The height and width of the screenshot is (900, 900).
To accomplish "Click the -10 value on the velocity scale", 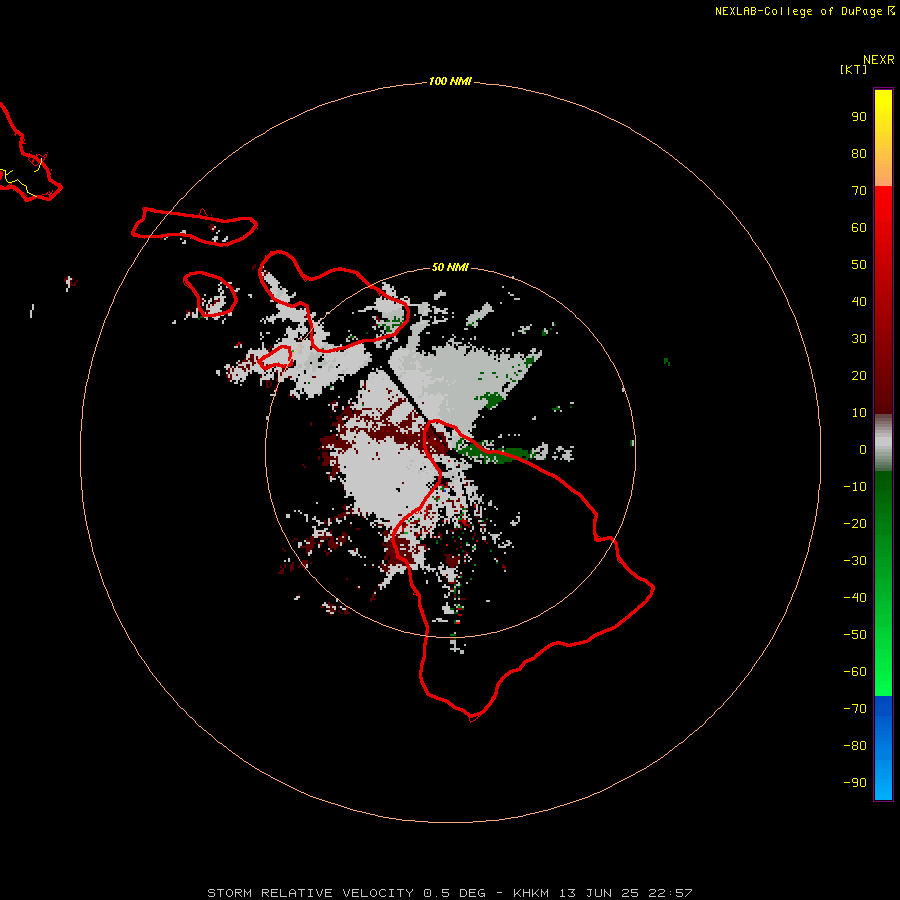I will coord(855,487).
